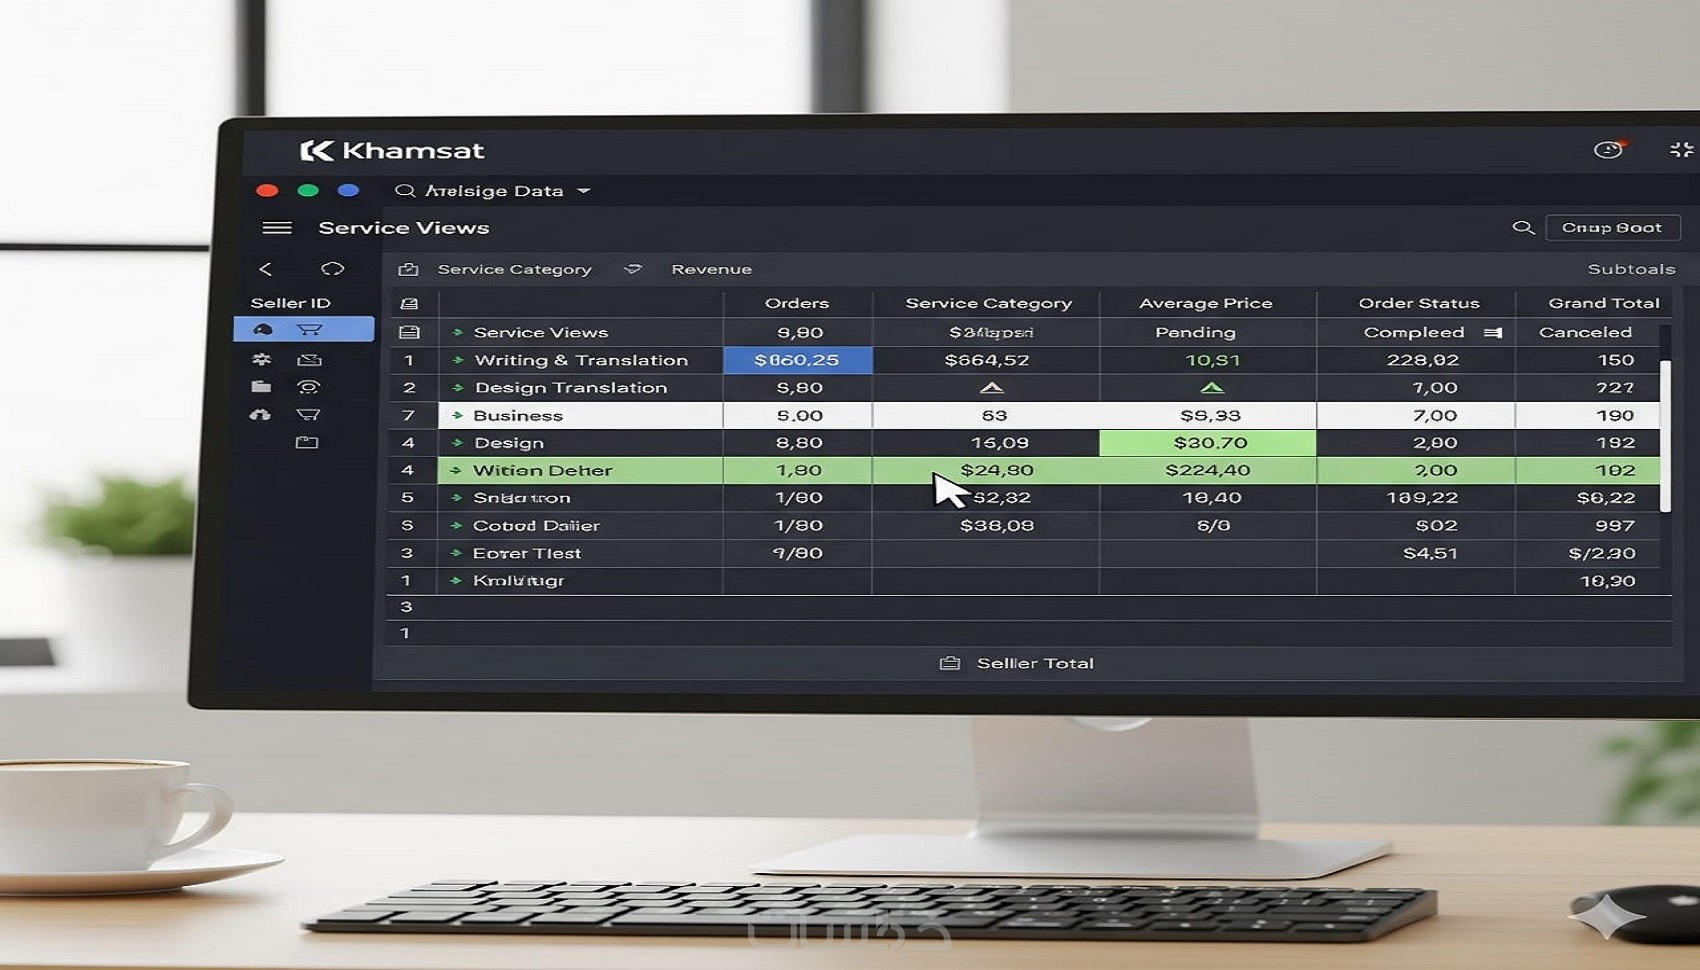Click the Average Price column header
1700x970 pixels.
[1205, 303]
